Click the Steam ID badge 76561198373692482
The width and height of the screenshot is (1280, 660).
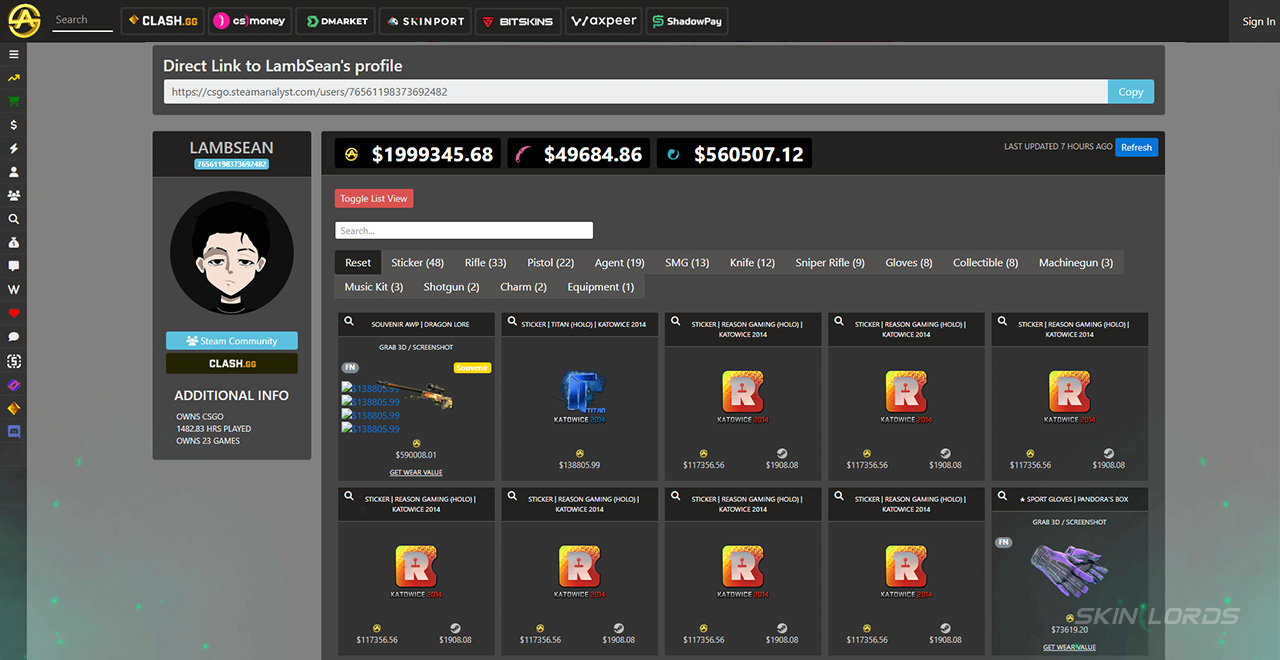[x=232, y=164]
